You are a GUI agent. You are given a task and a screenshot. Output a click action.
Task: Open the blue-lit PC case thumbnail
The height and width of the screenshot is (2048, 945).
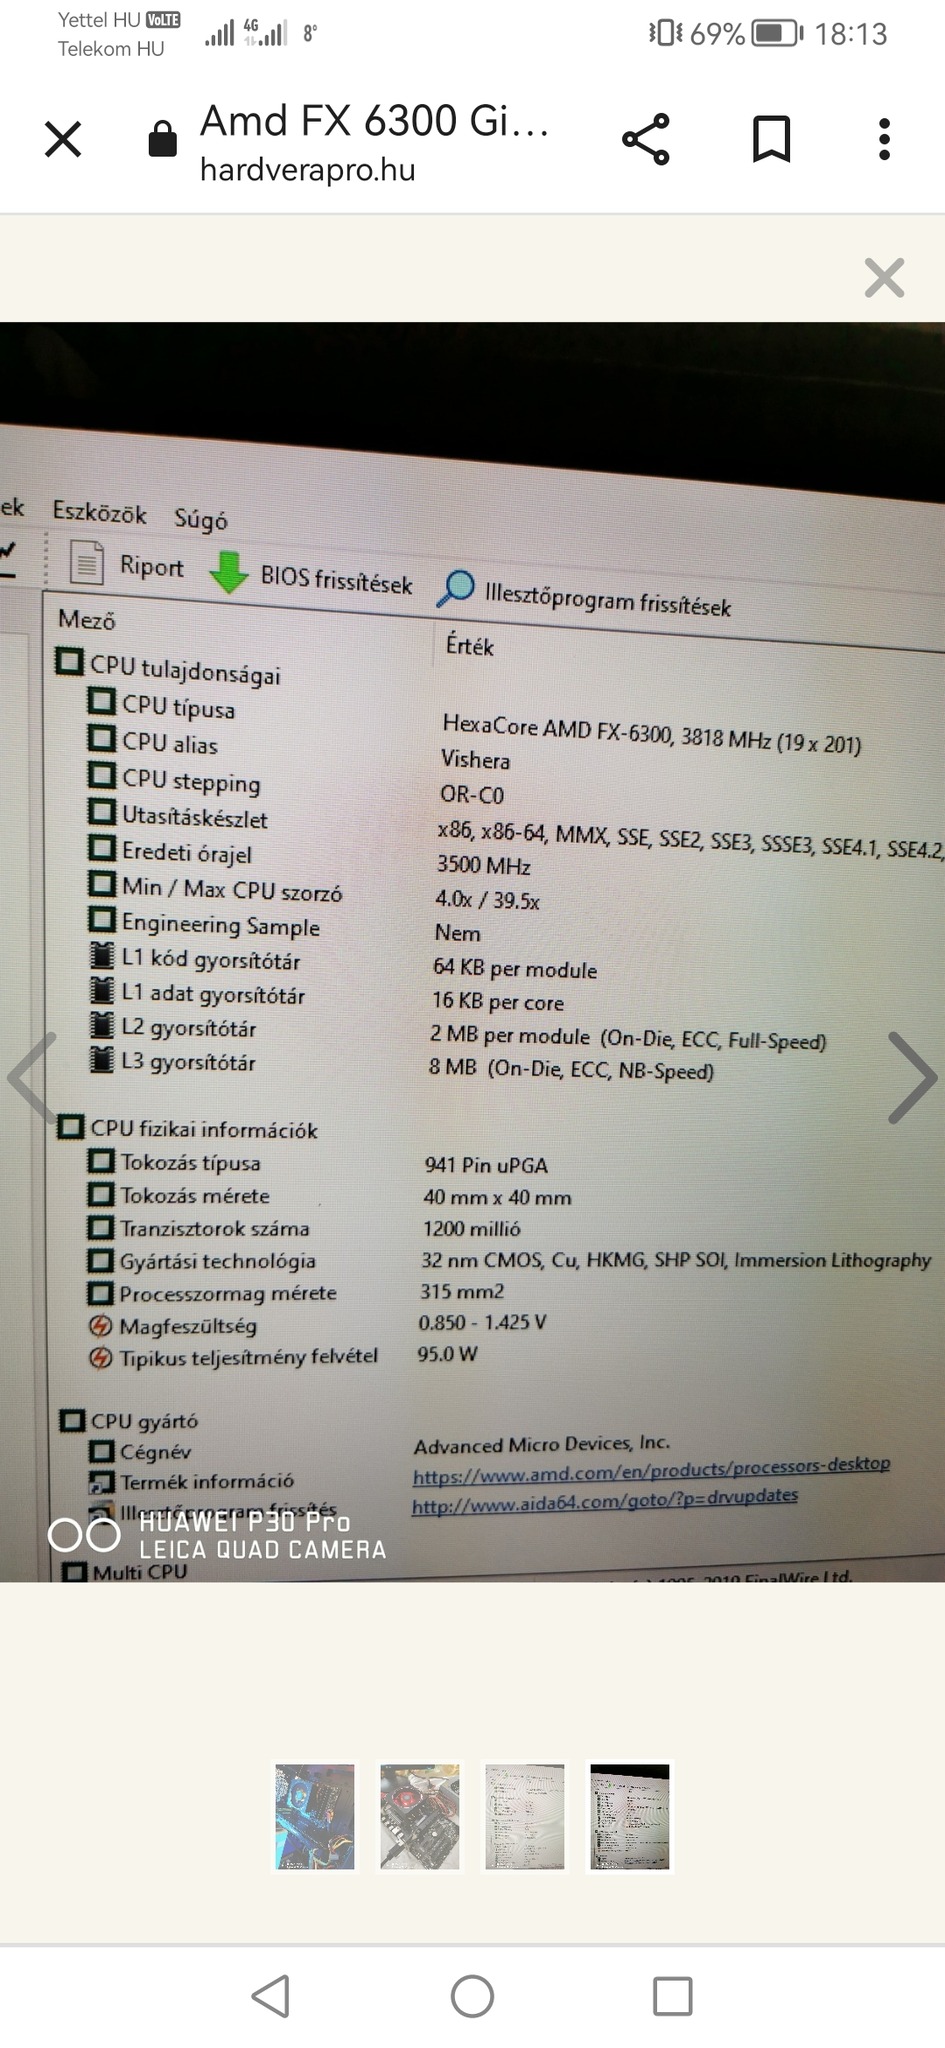click(x=315, y=1816)
